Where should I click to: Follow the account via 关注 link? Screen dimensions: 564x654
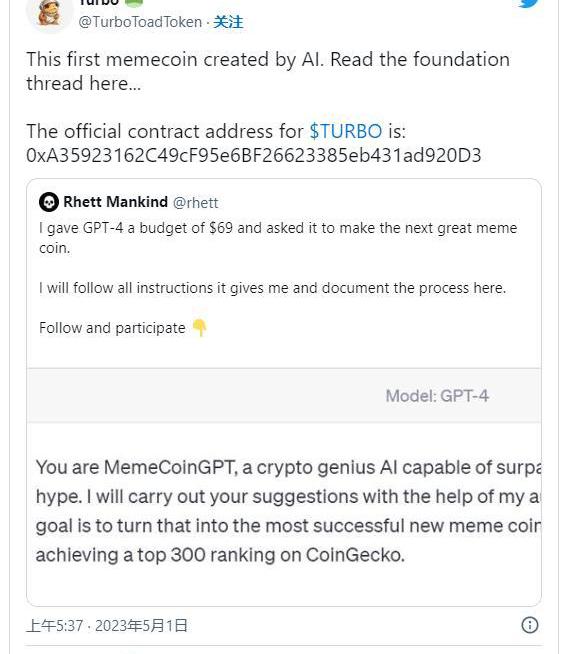pyautogui.click(x=228, y=22)
